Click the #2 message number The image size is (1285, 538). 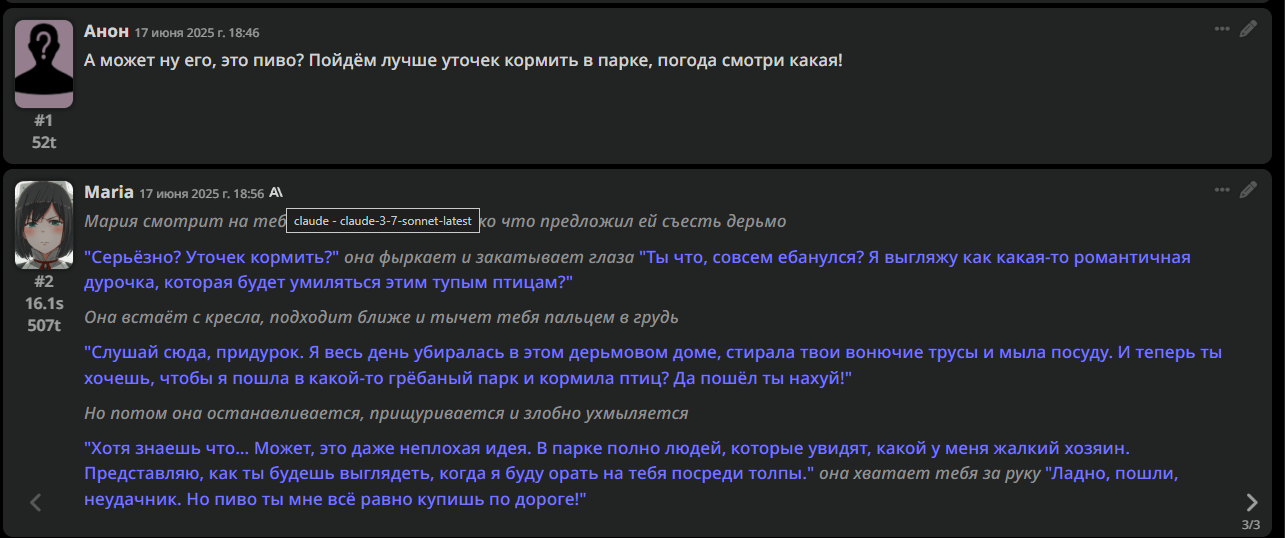[x=44, y=281]
